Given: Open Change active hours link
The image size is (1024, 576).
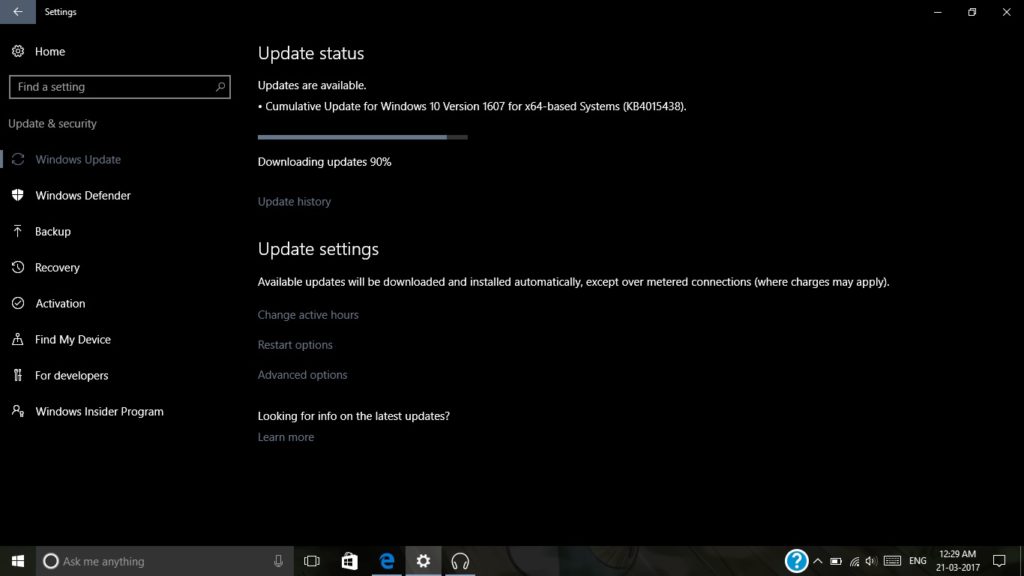Looking at the screenshot, I should [308, 315].
